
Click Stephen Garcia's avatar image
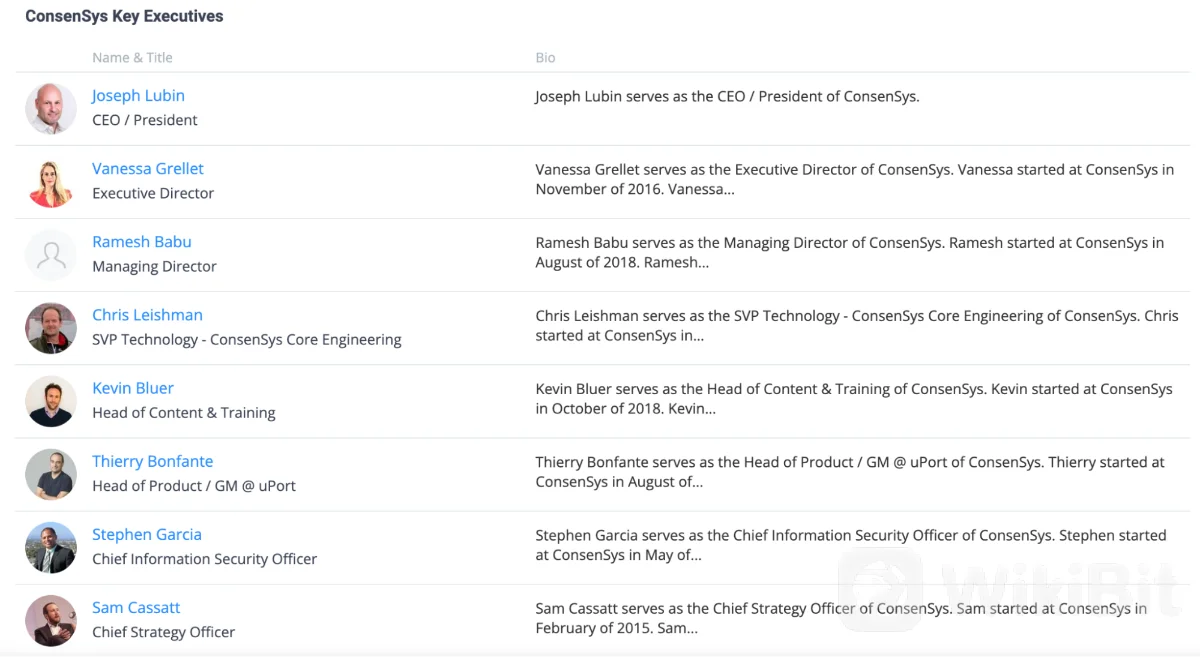[50, 547]
